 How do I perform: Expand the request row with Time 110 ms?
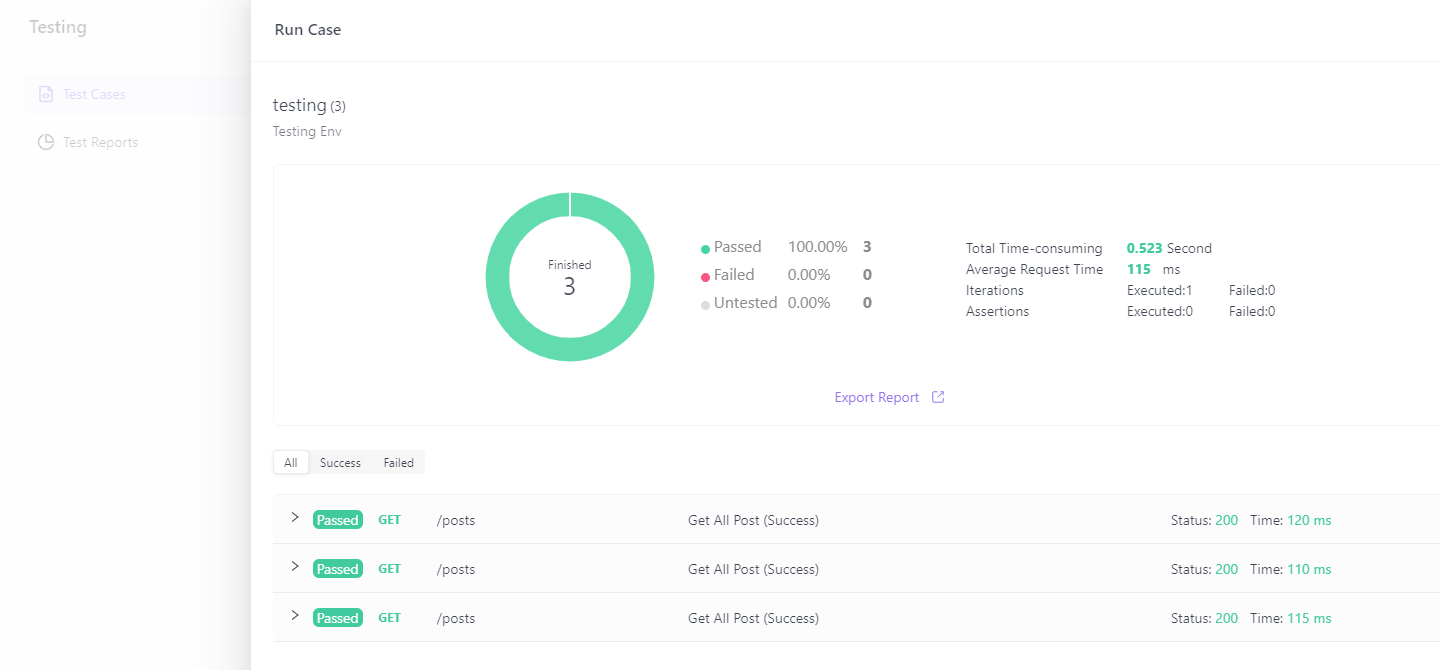pyautogui.click(x=295, y=566)
